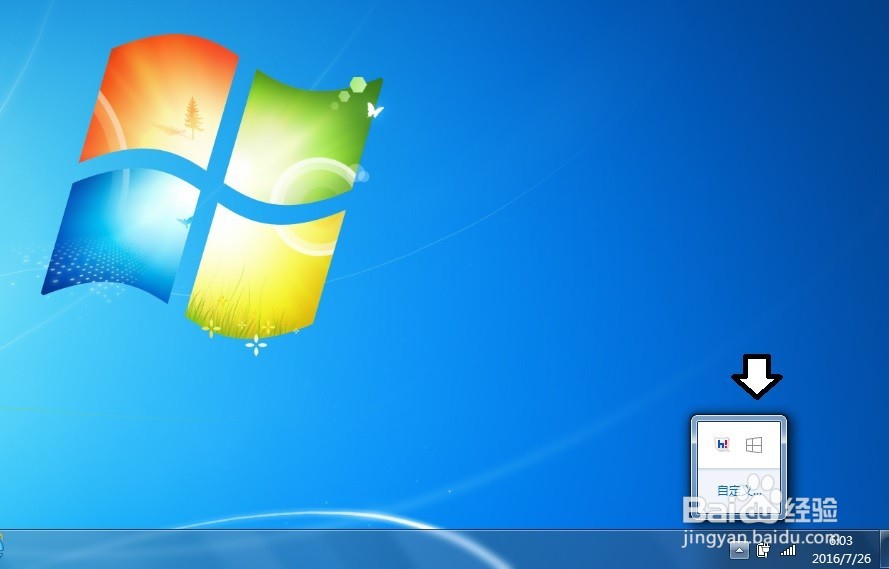Open the 自定义... customize link
889x569 pixels.
(x=739, y=491)
